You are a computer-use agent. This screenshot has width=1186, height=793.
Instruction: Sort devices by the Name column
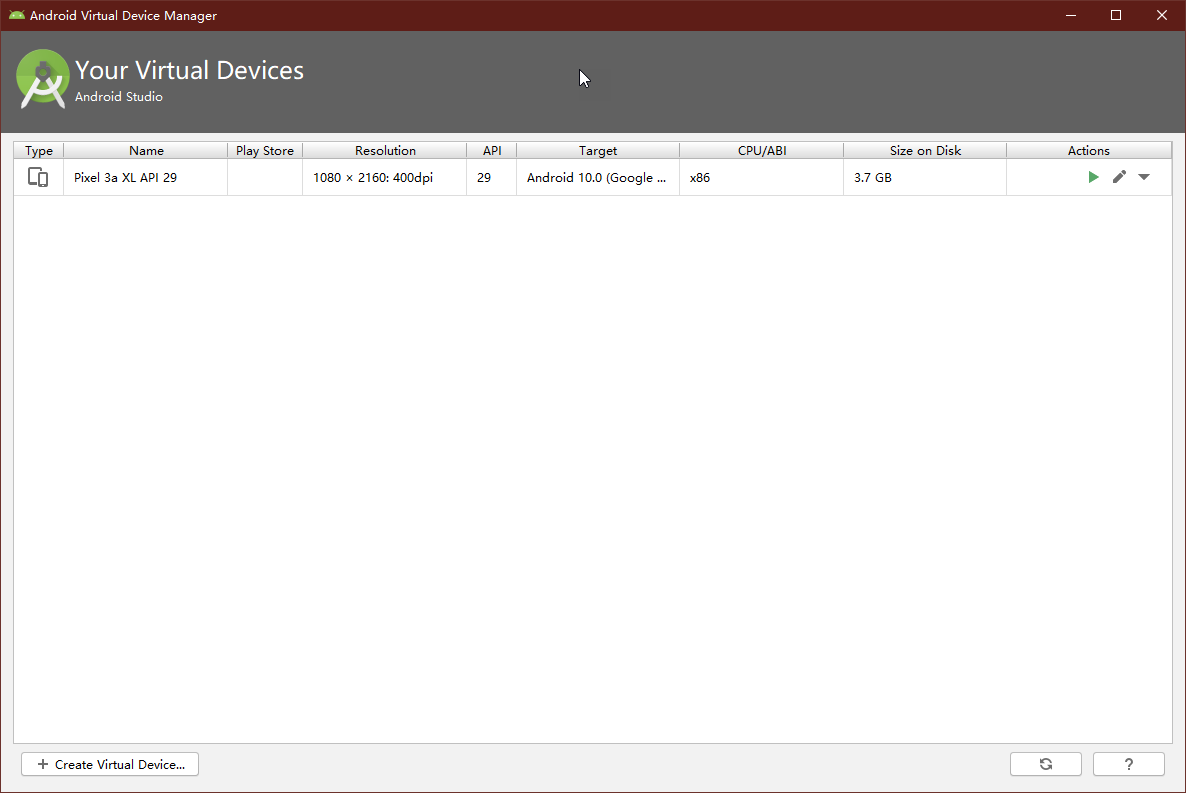click(145, 150)
